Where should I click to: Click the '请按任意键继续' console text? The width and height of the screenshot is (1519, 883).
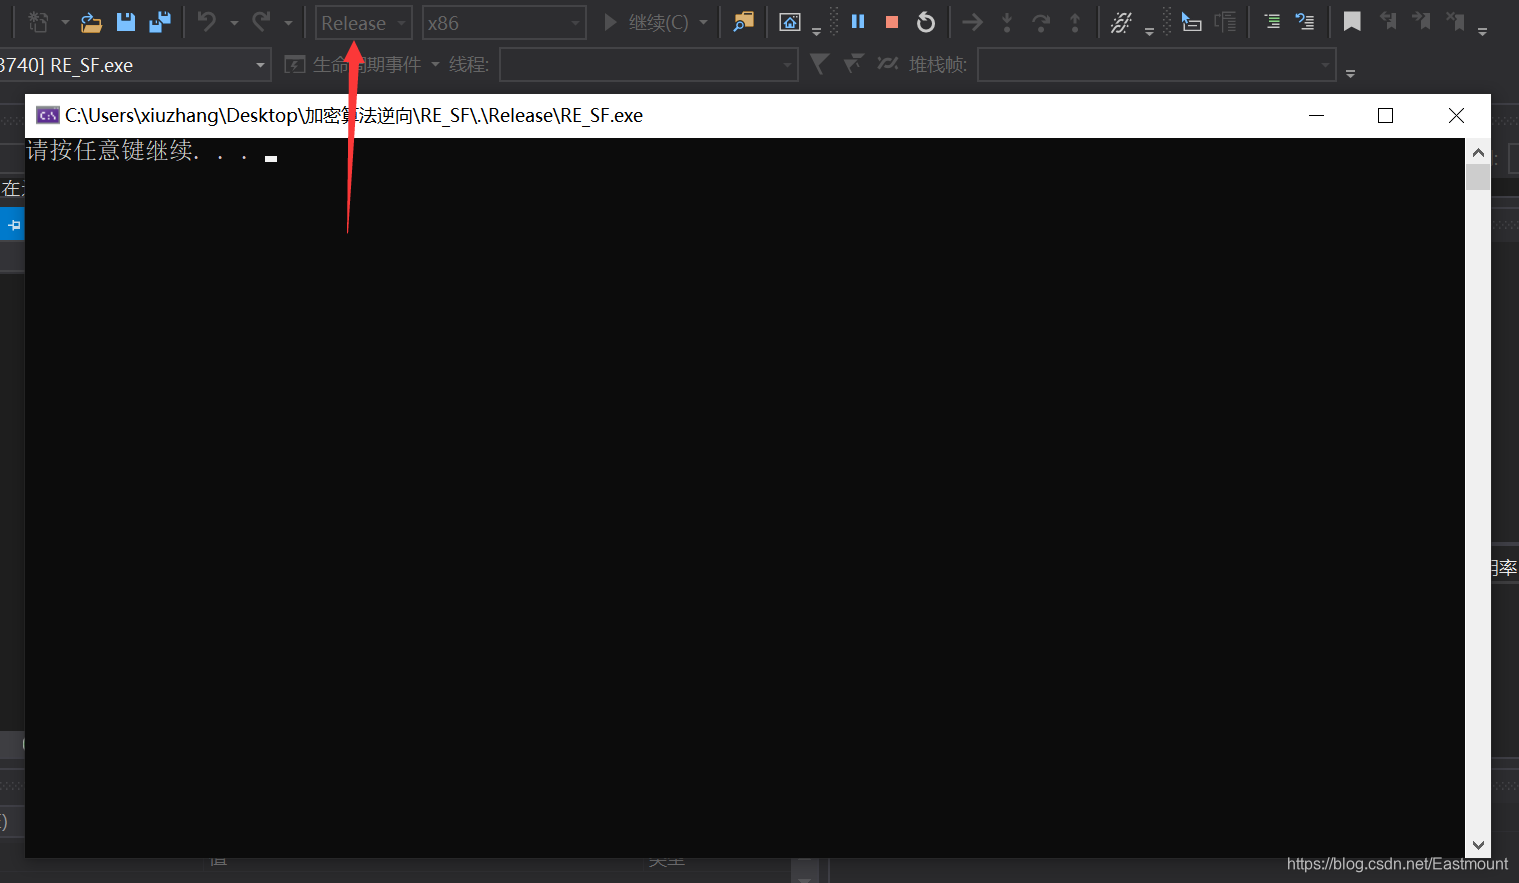point(110,151)
